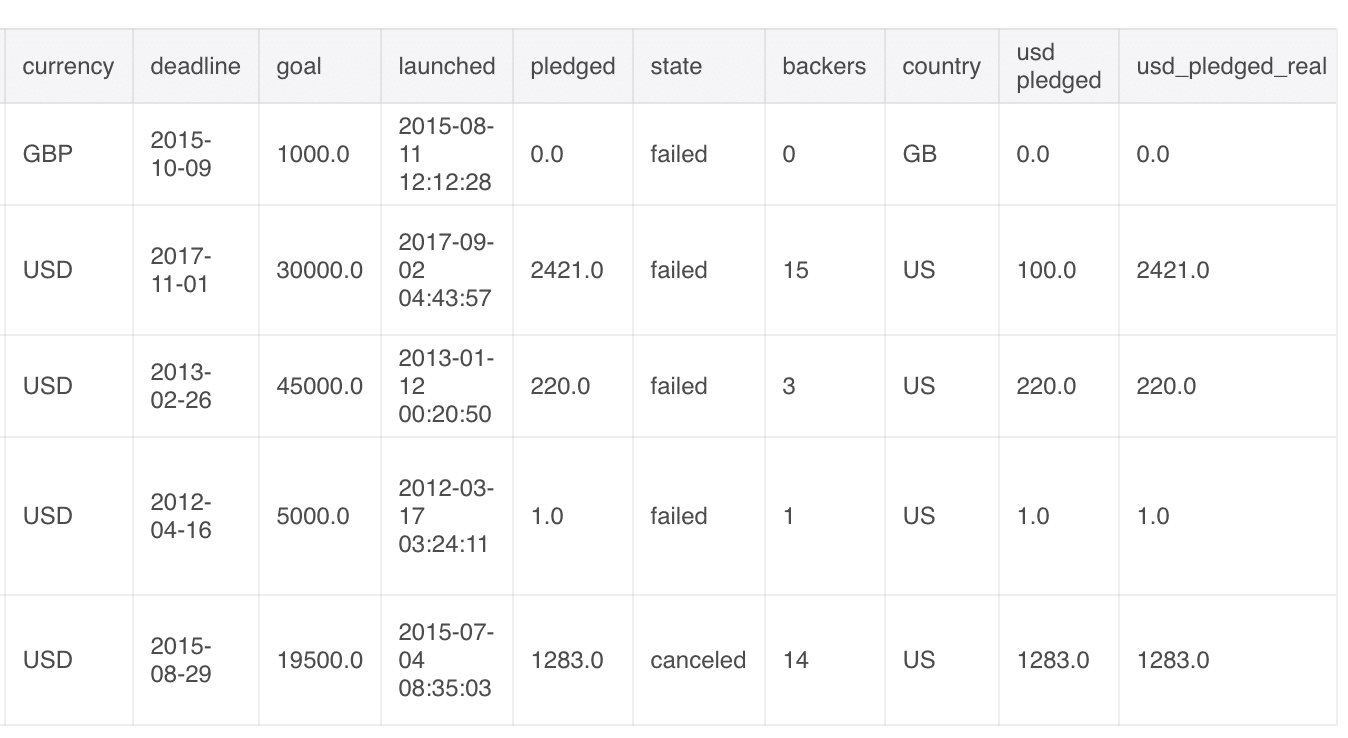Viewport: 1348px width, 738px height.
Task: Click the country column header
Action: [941, 66]
